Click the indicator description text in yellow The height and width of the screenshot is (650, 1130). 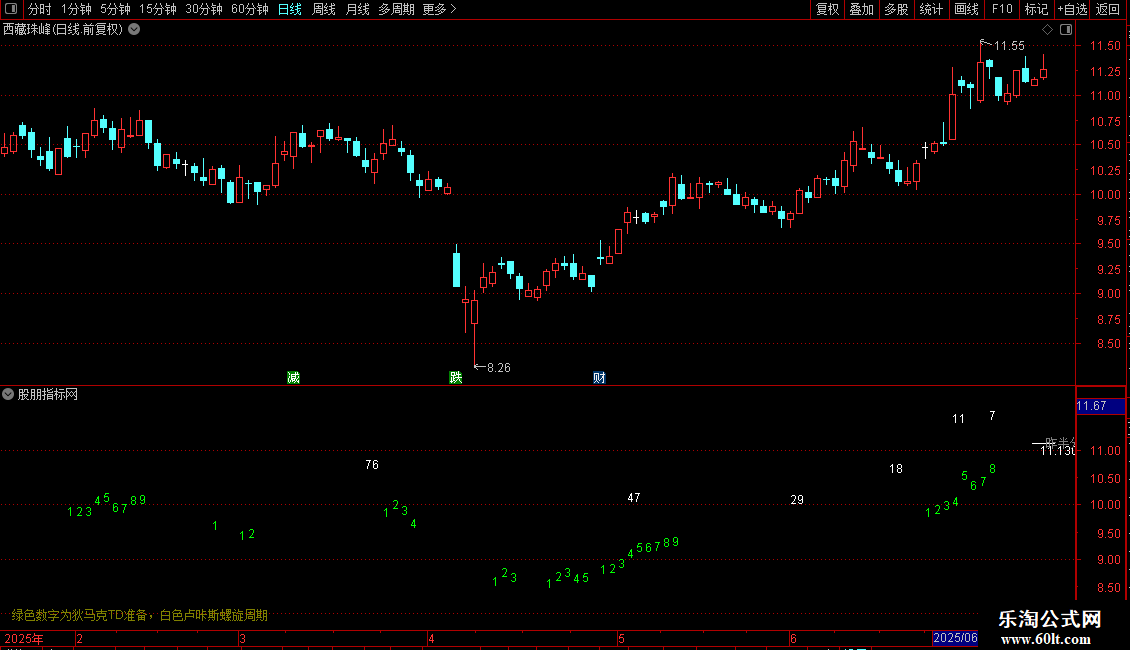pyautogui.click(x=140, y=615)
